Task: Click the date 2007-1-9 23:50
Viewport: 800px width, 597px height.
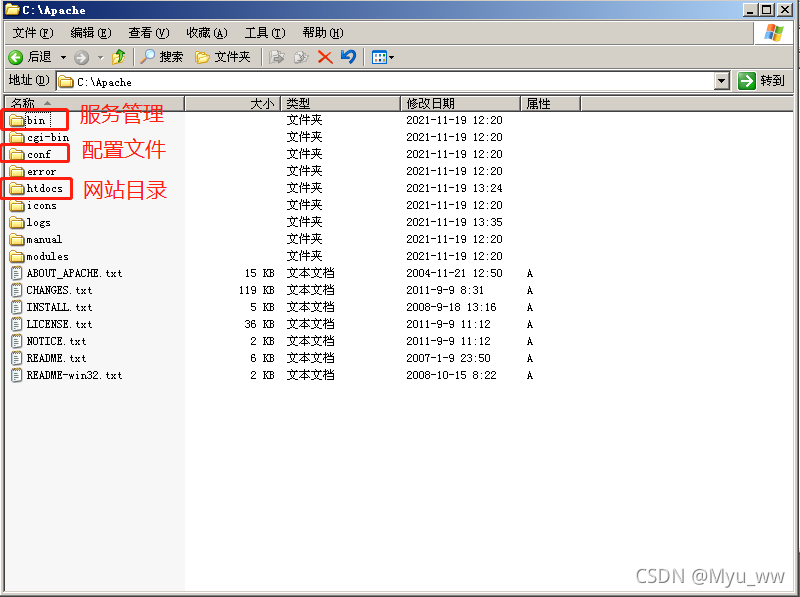Action: pos(448,358)
